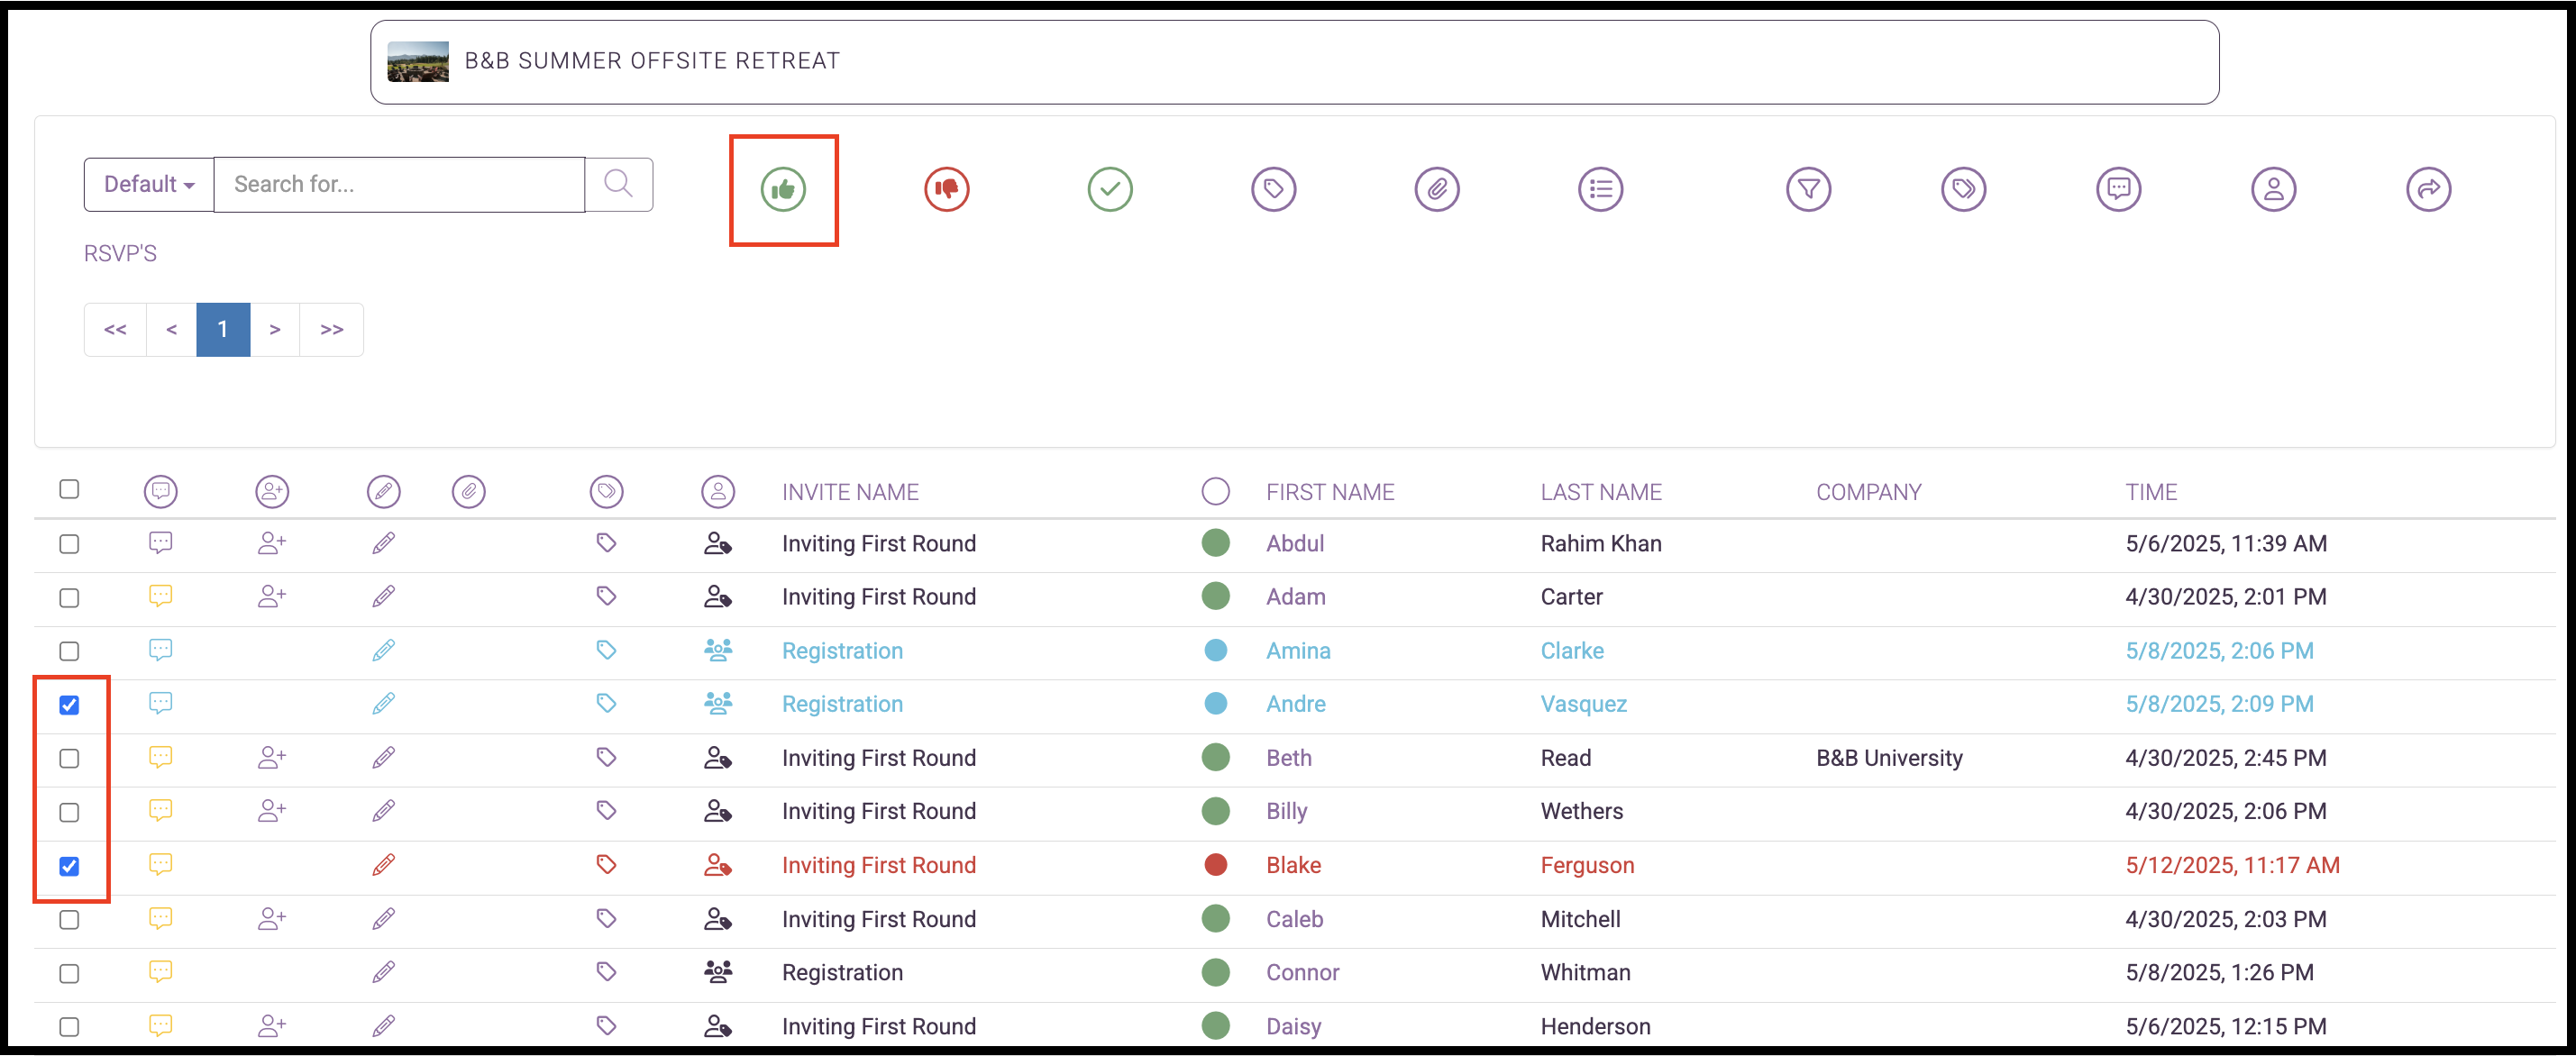The height and width of the screenshot is (1056, 2576).
Task: Click the share/forward arrow icon
Action: [2429, 189]
